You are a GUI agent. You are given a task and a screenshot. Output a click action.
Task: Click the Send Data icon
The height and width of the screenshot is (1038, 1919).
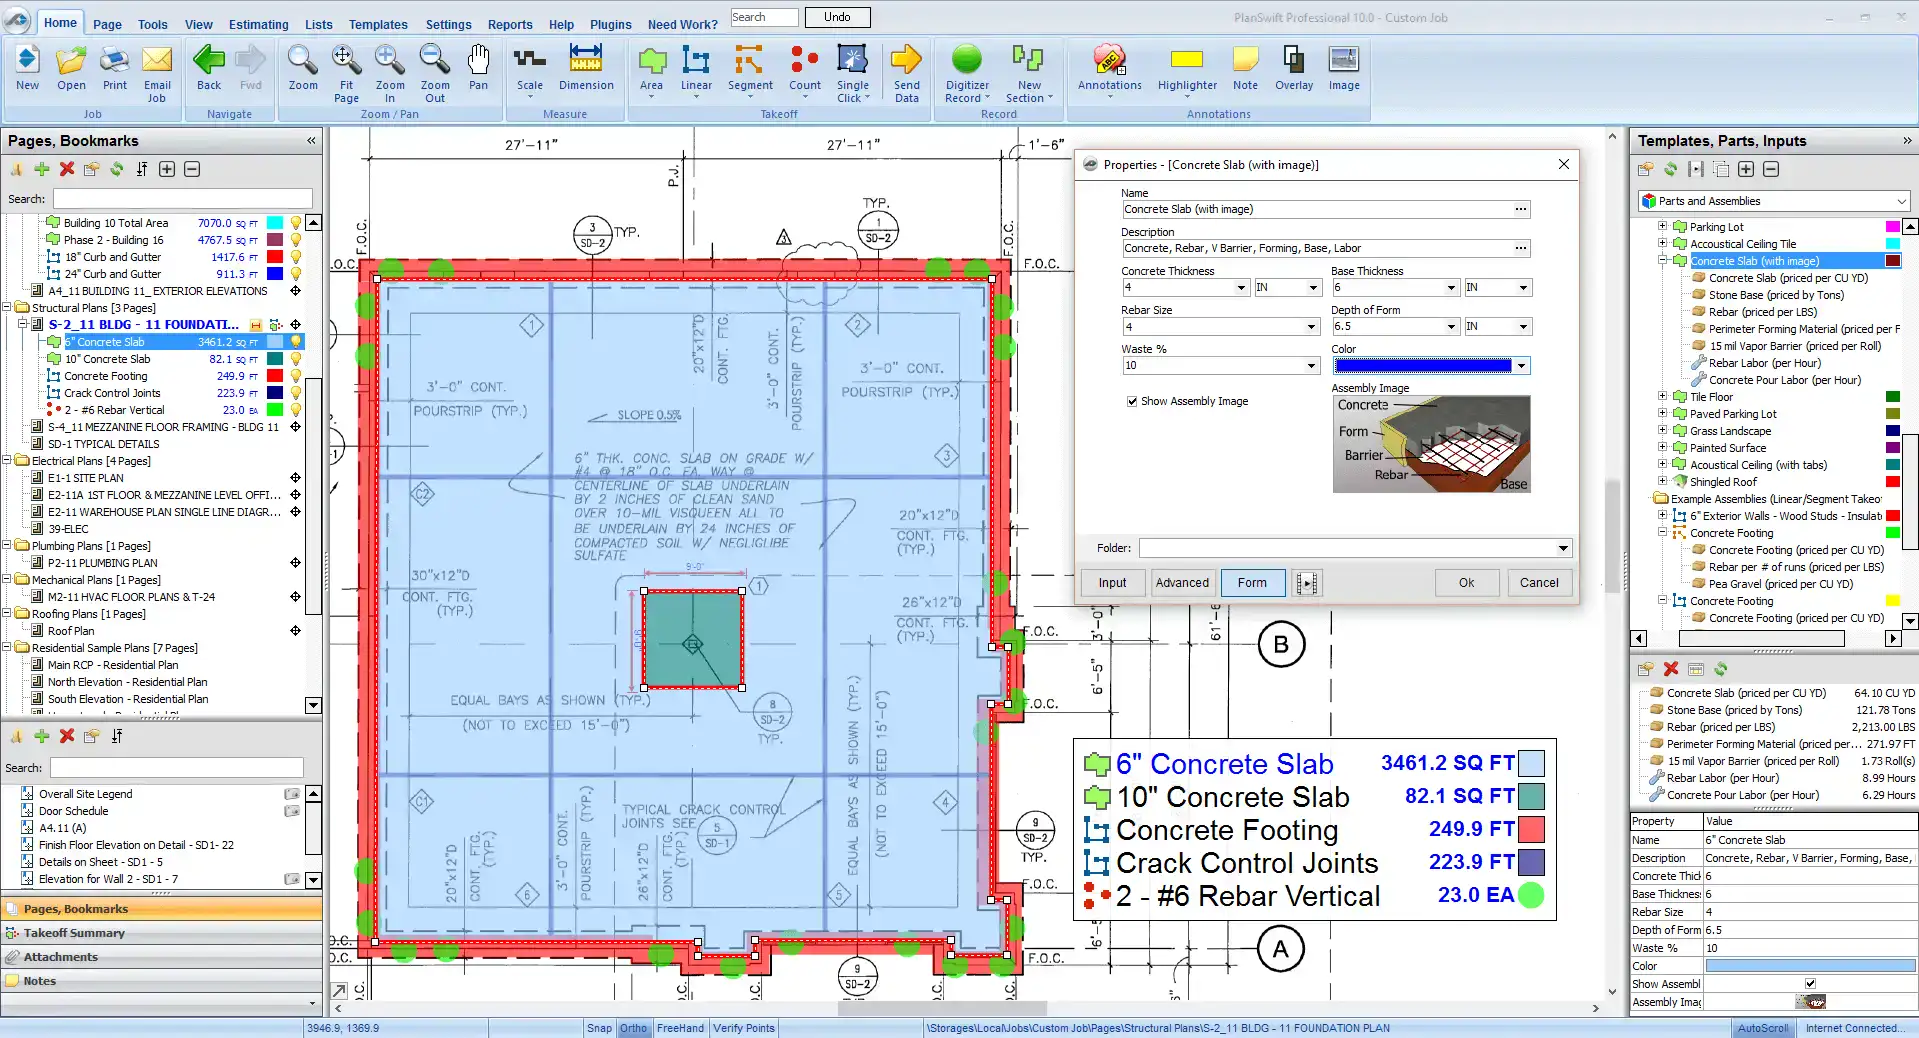point(907,72)
